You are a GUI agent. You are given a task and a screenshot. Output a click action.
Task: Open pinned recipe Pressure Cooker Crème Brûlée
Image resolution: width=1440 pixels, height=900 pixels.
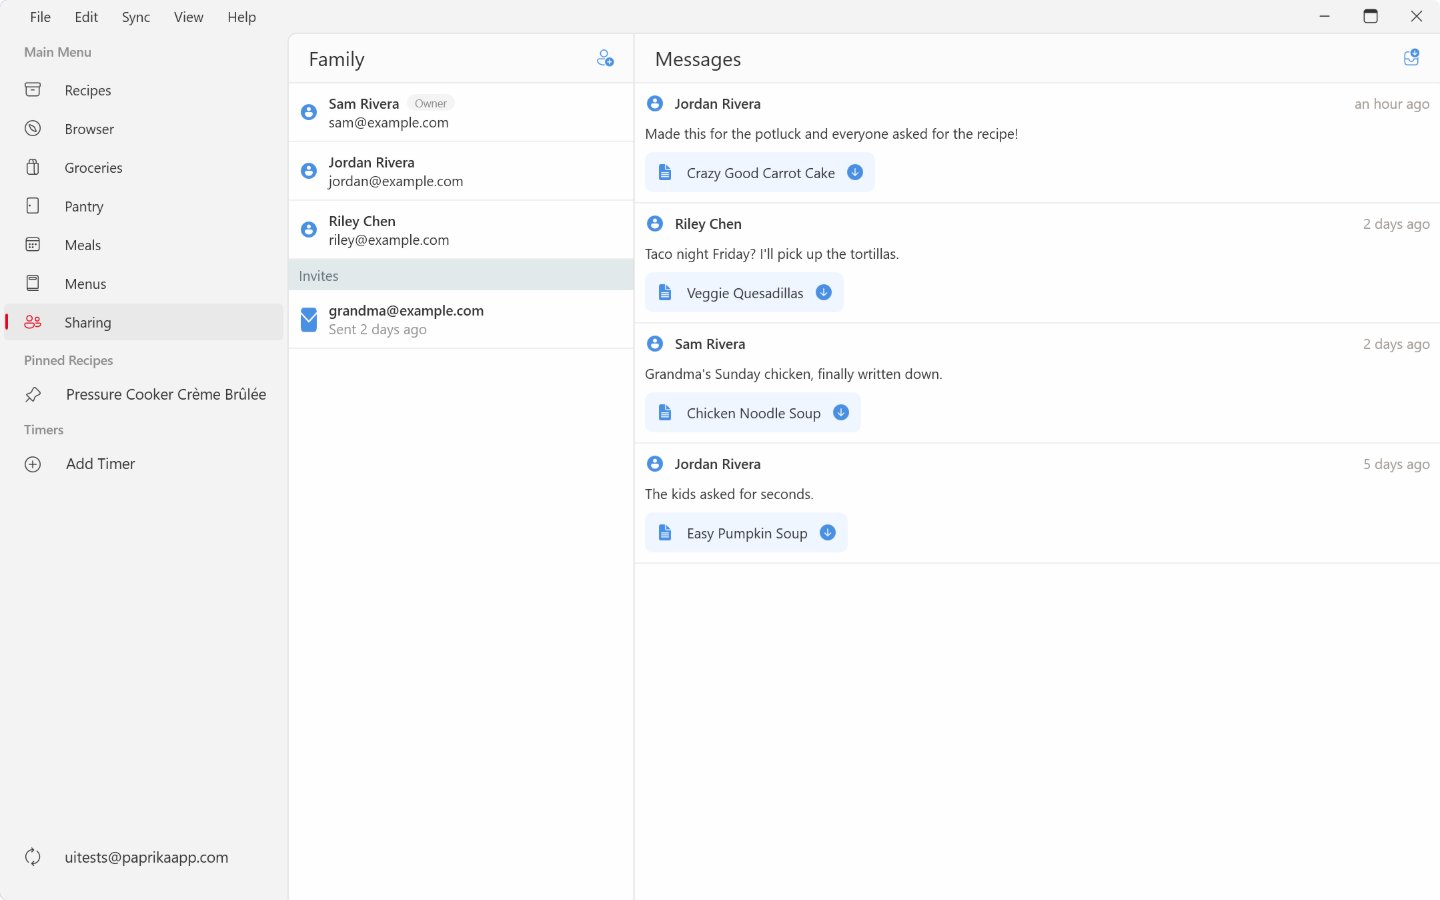pos(166,394)
